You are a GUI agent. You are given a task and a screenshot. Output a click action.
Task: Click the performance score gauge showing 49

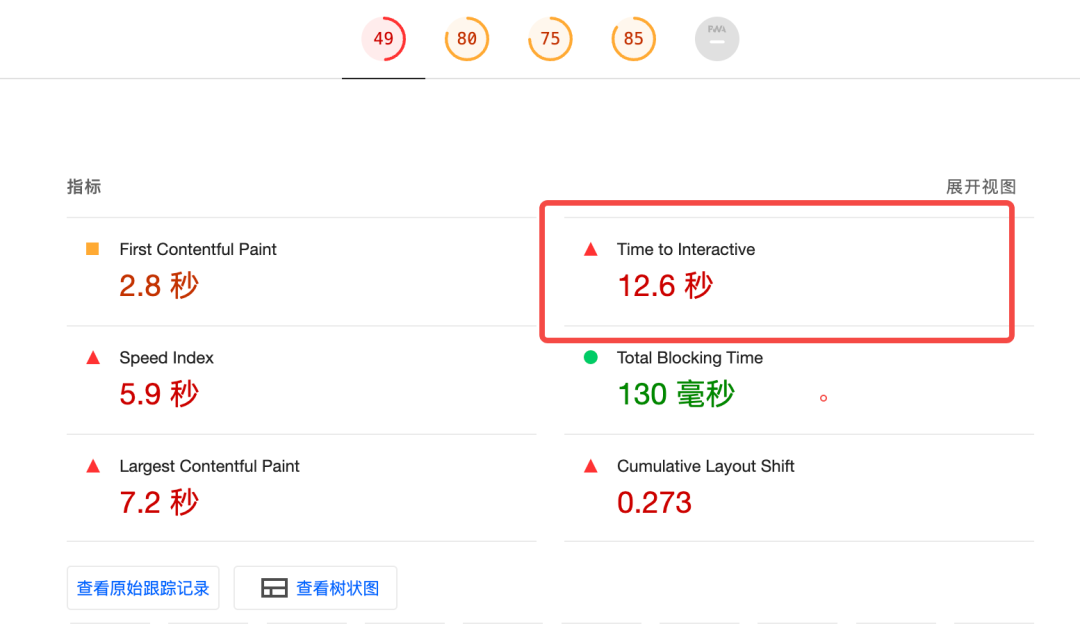pos(383,40)
